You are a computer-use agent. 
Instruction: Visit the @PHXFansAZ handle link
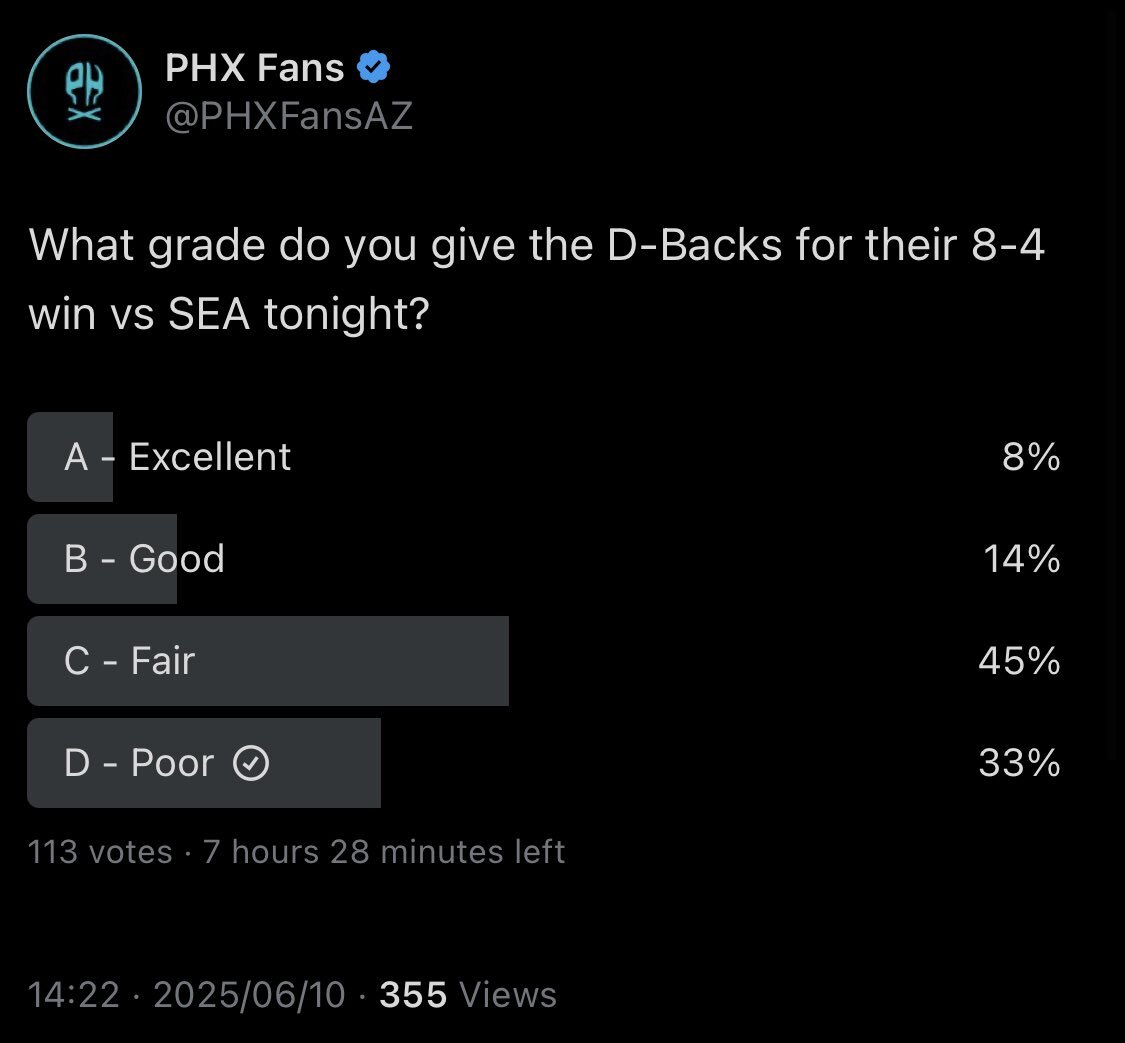coord(288,117)
